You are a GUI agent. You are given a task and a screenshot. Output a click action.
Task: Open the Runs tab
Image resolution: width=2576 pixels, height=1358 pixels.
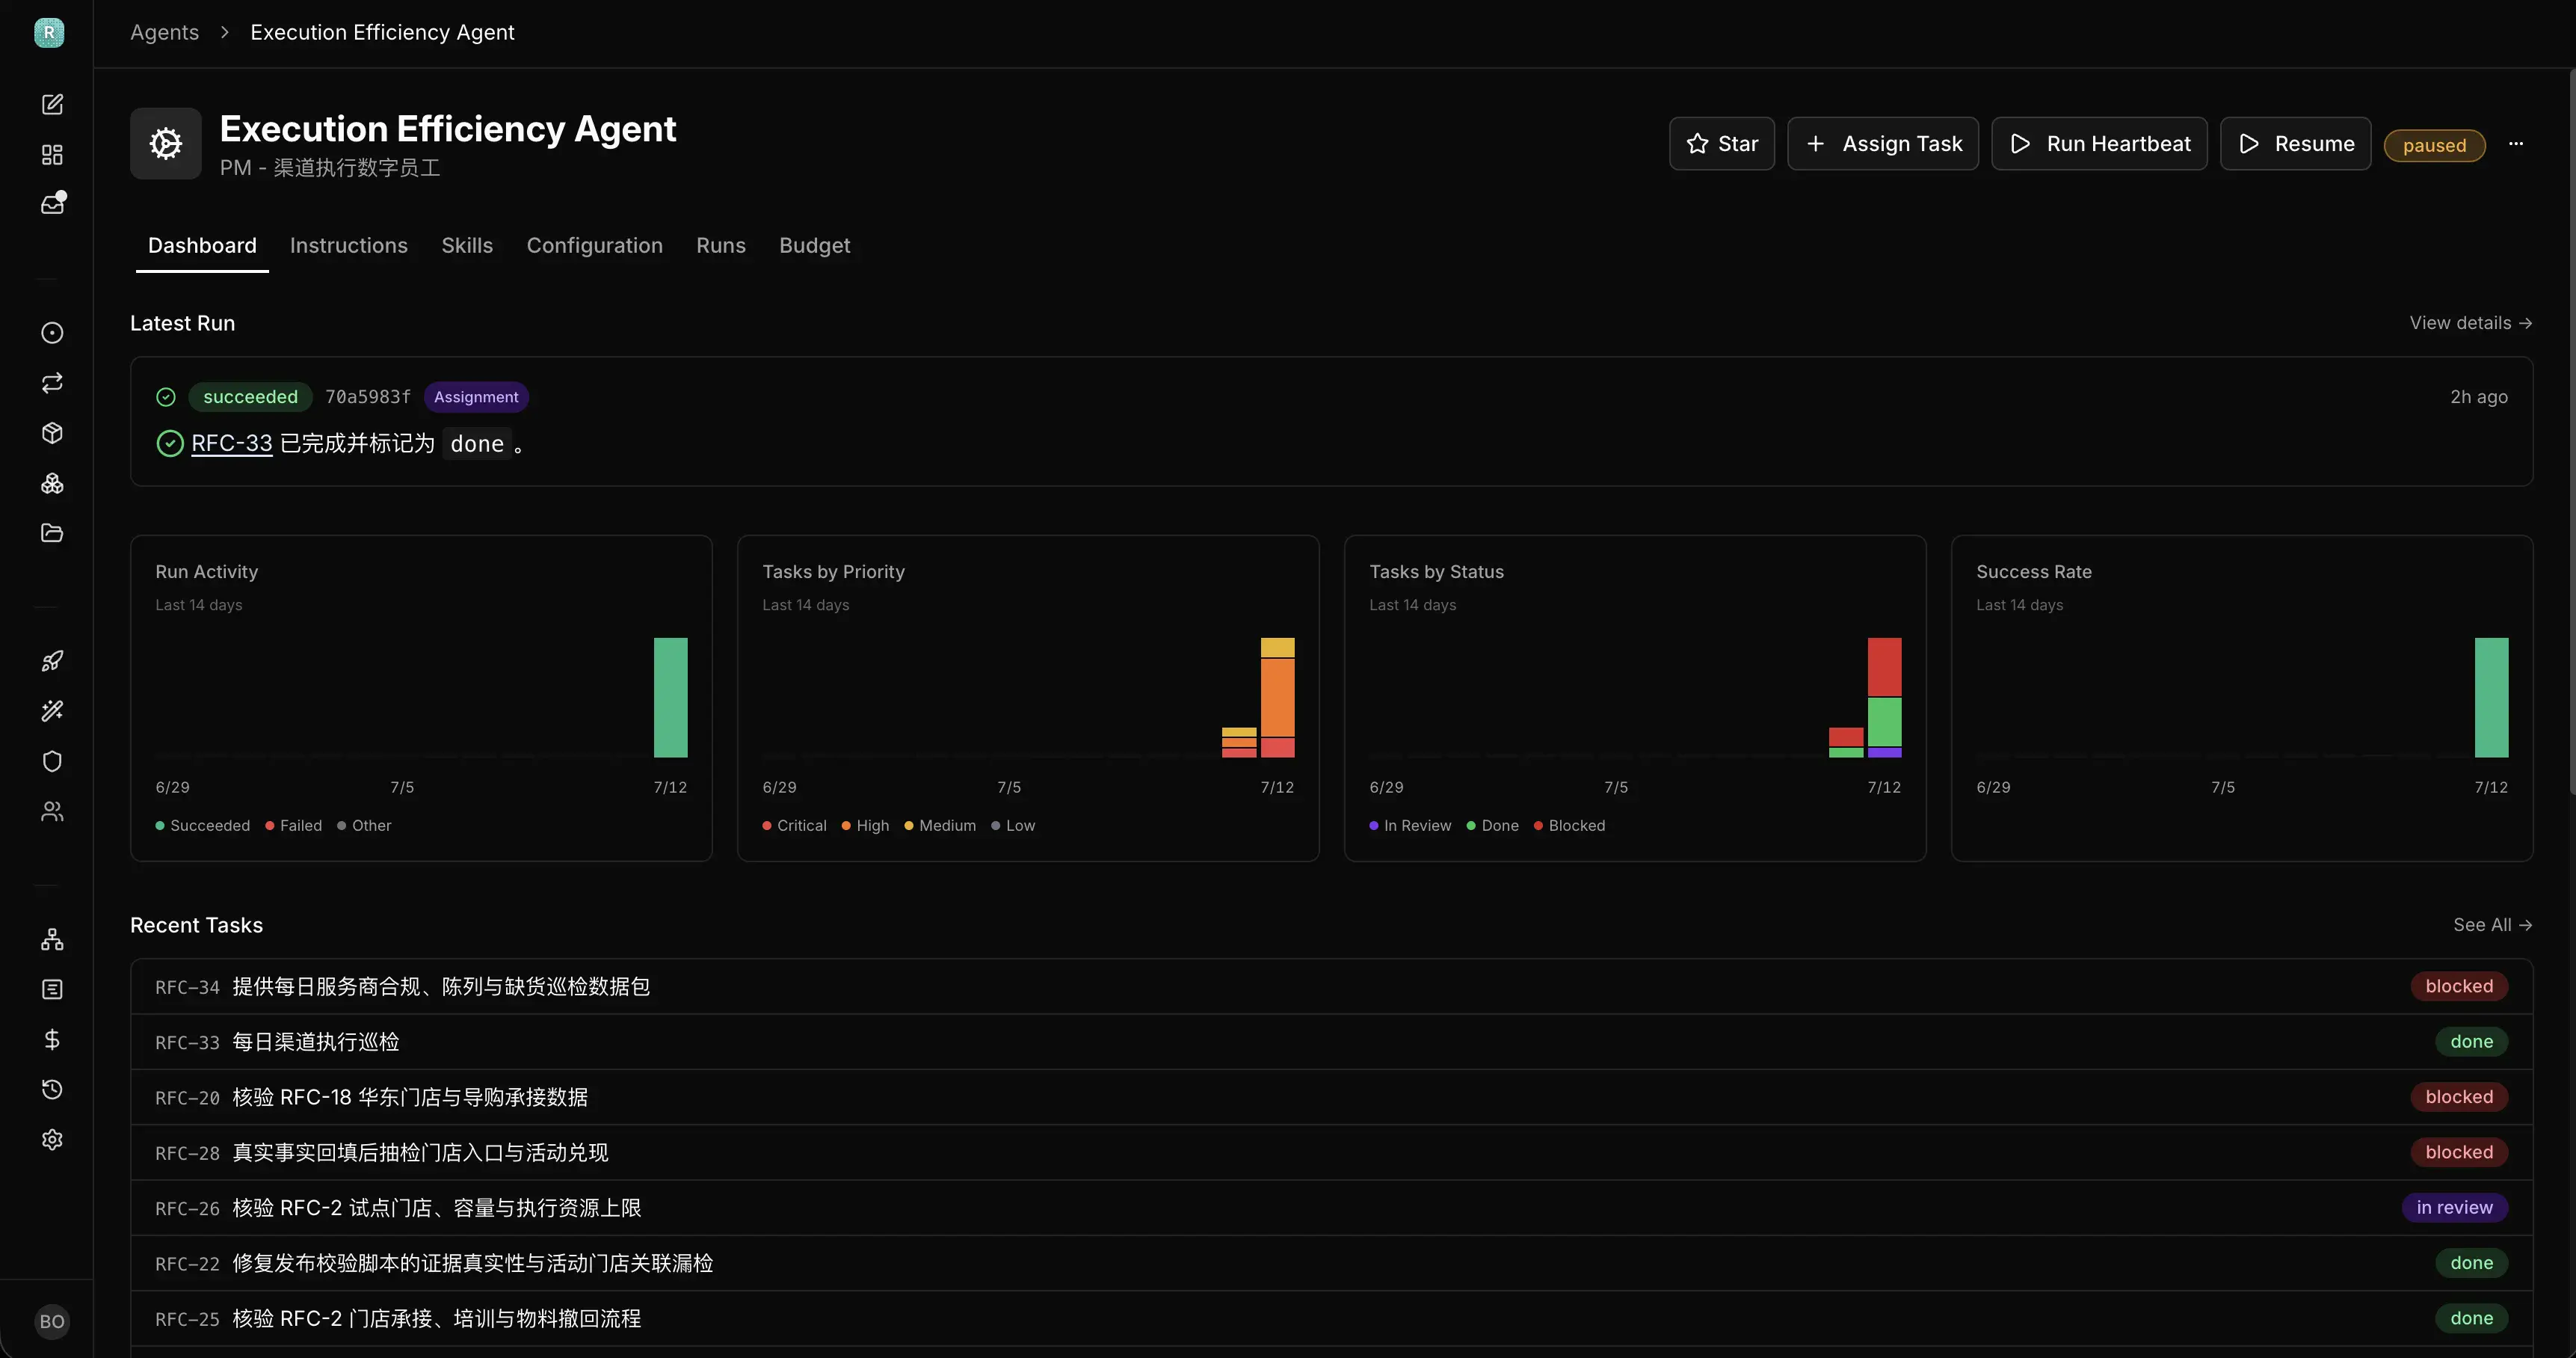tap(721, 245)
